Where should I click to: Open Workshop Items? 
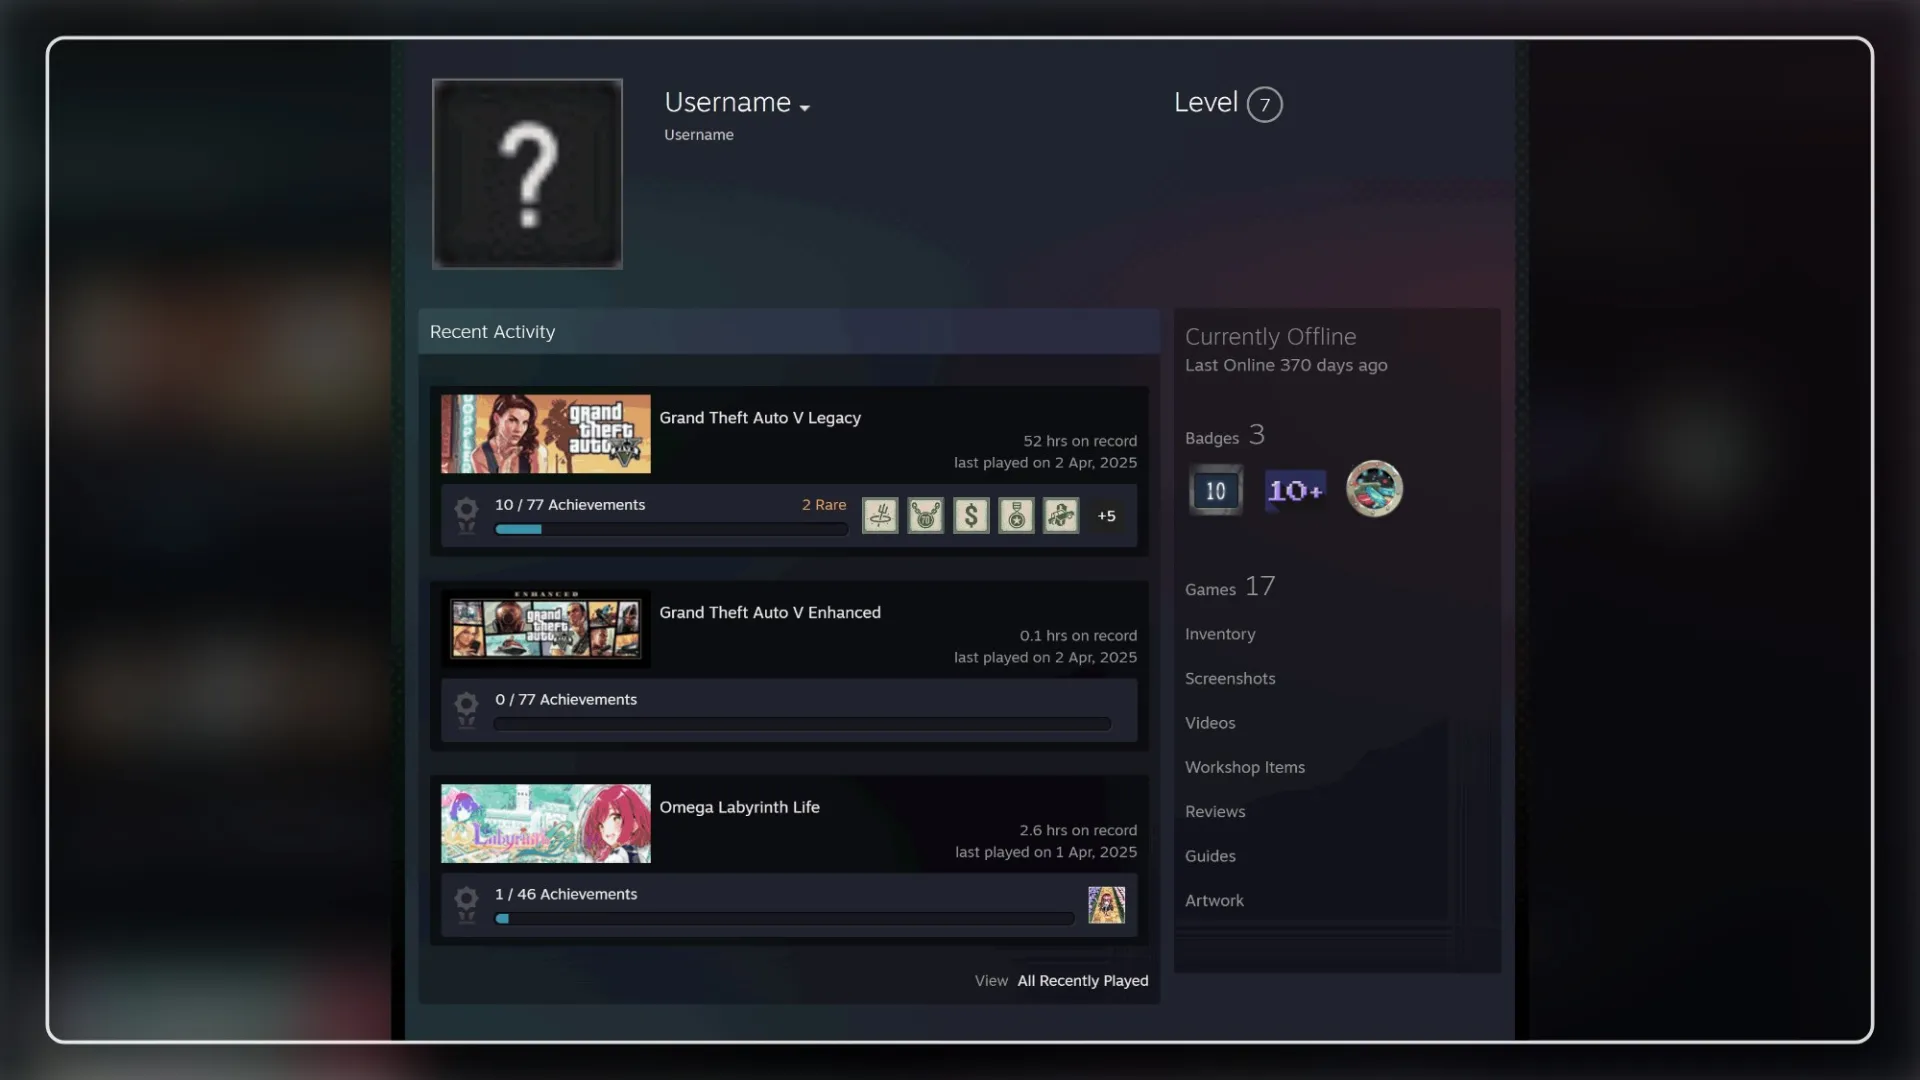coord(1245,767)
